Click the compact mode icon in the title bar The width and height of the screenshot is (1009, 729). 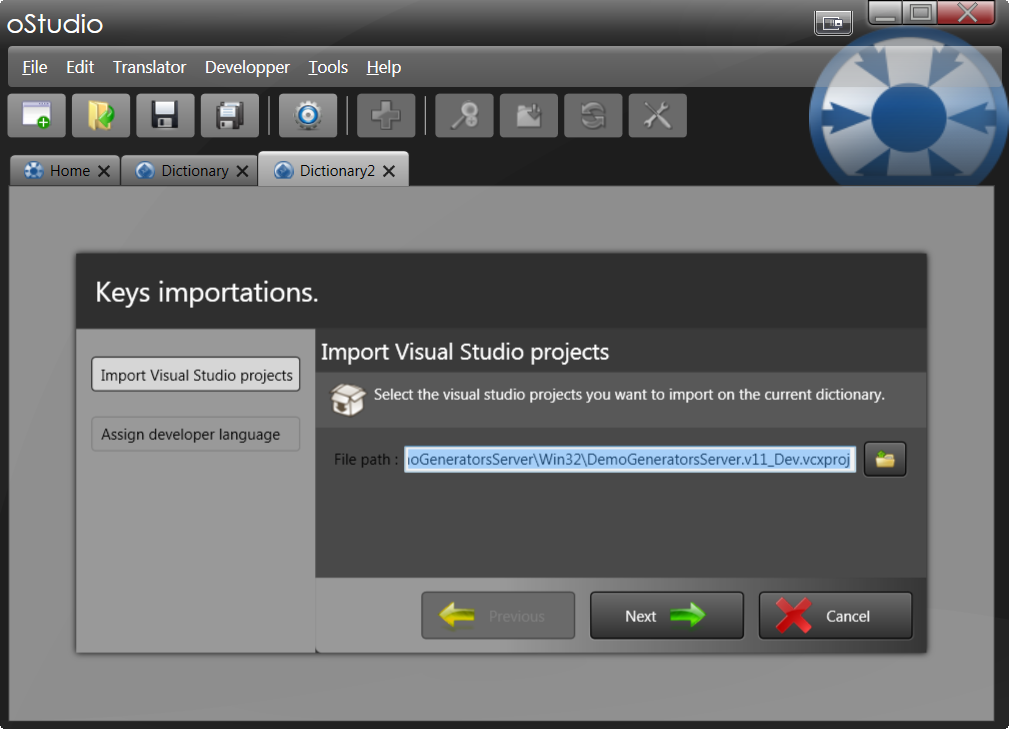tap(833, 23)
